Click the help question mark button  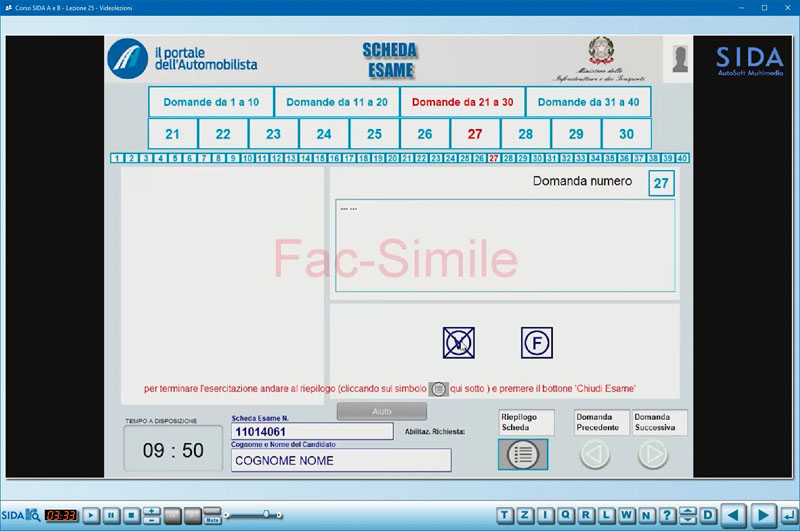click(667, 515)
